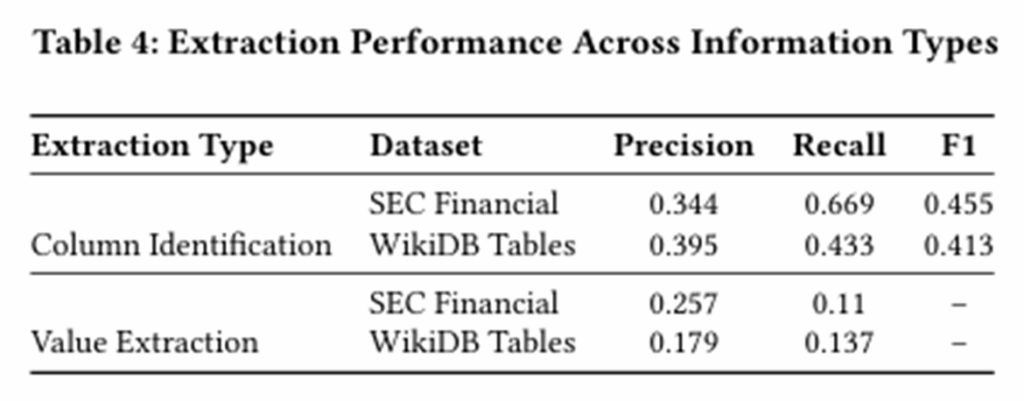Click the recall value 0.669
The height and width of the screenshot is (401, 1024).
(x=839, y=204)
